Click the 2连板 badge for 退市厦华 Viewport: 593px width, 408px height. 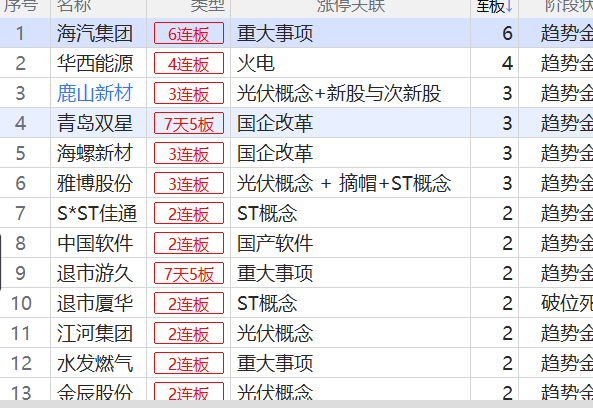189,303
